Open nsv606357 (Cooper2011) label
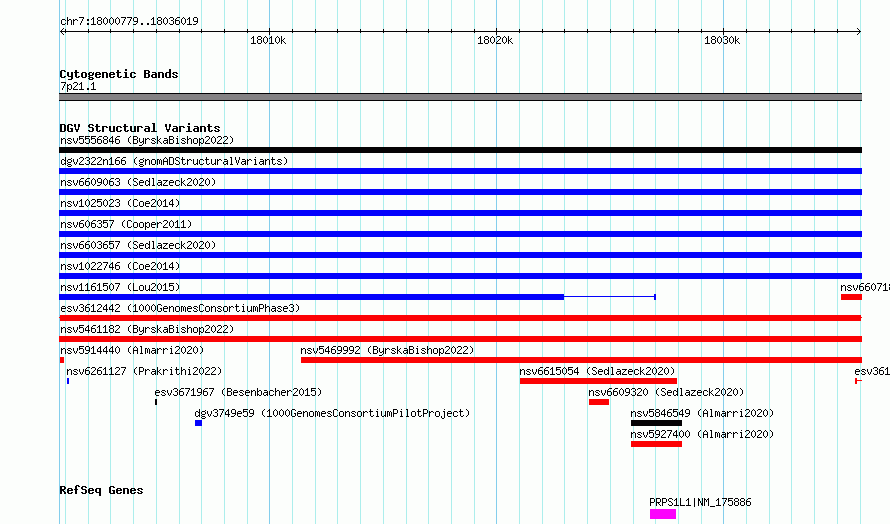Screen dimensions: 890x524 pos(126,224)
